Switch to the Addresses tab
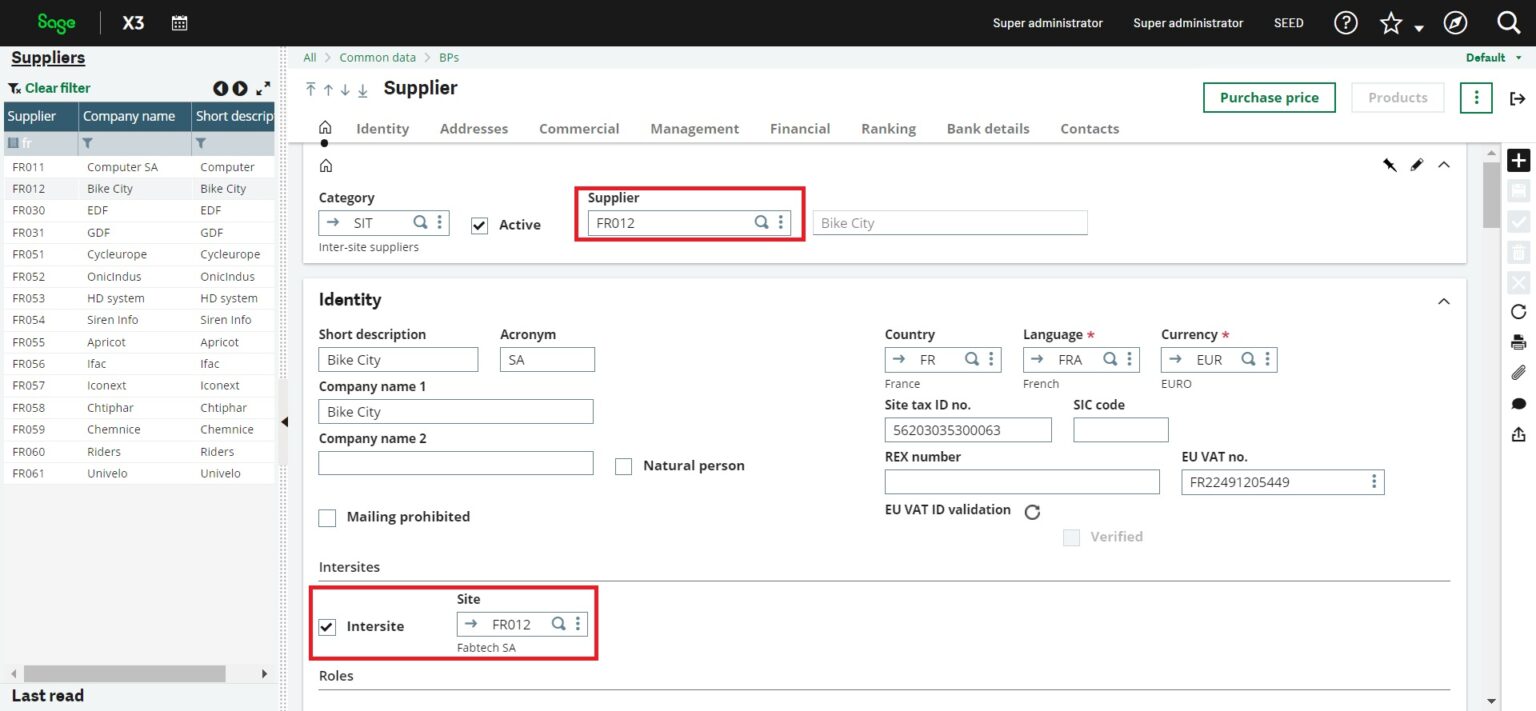The height and width of the screenshot is (711, 1536). pyautogui.click(x=474, y=128)
